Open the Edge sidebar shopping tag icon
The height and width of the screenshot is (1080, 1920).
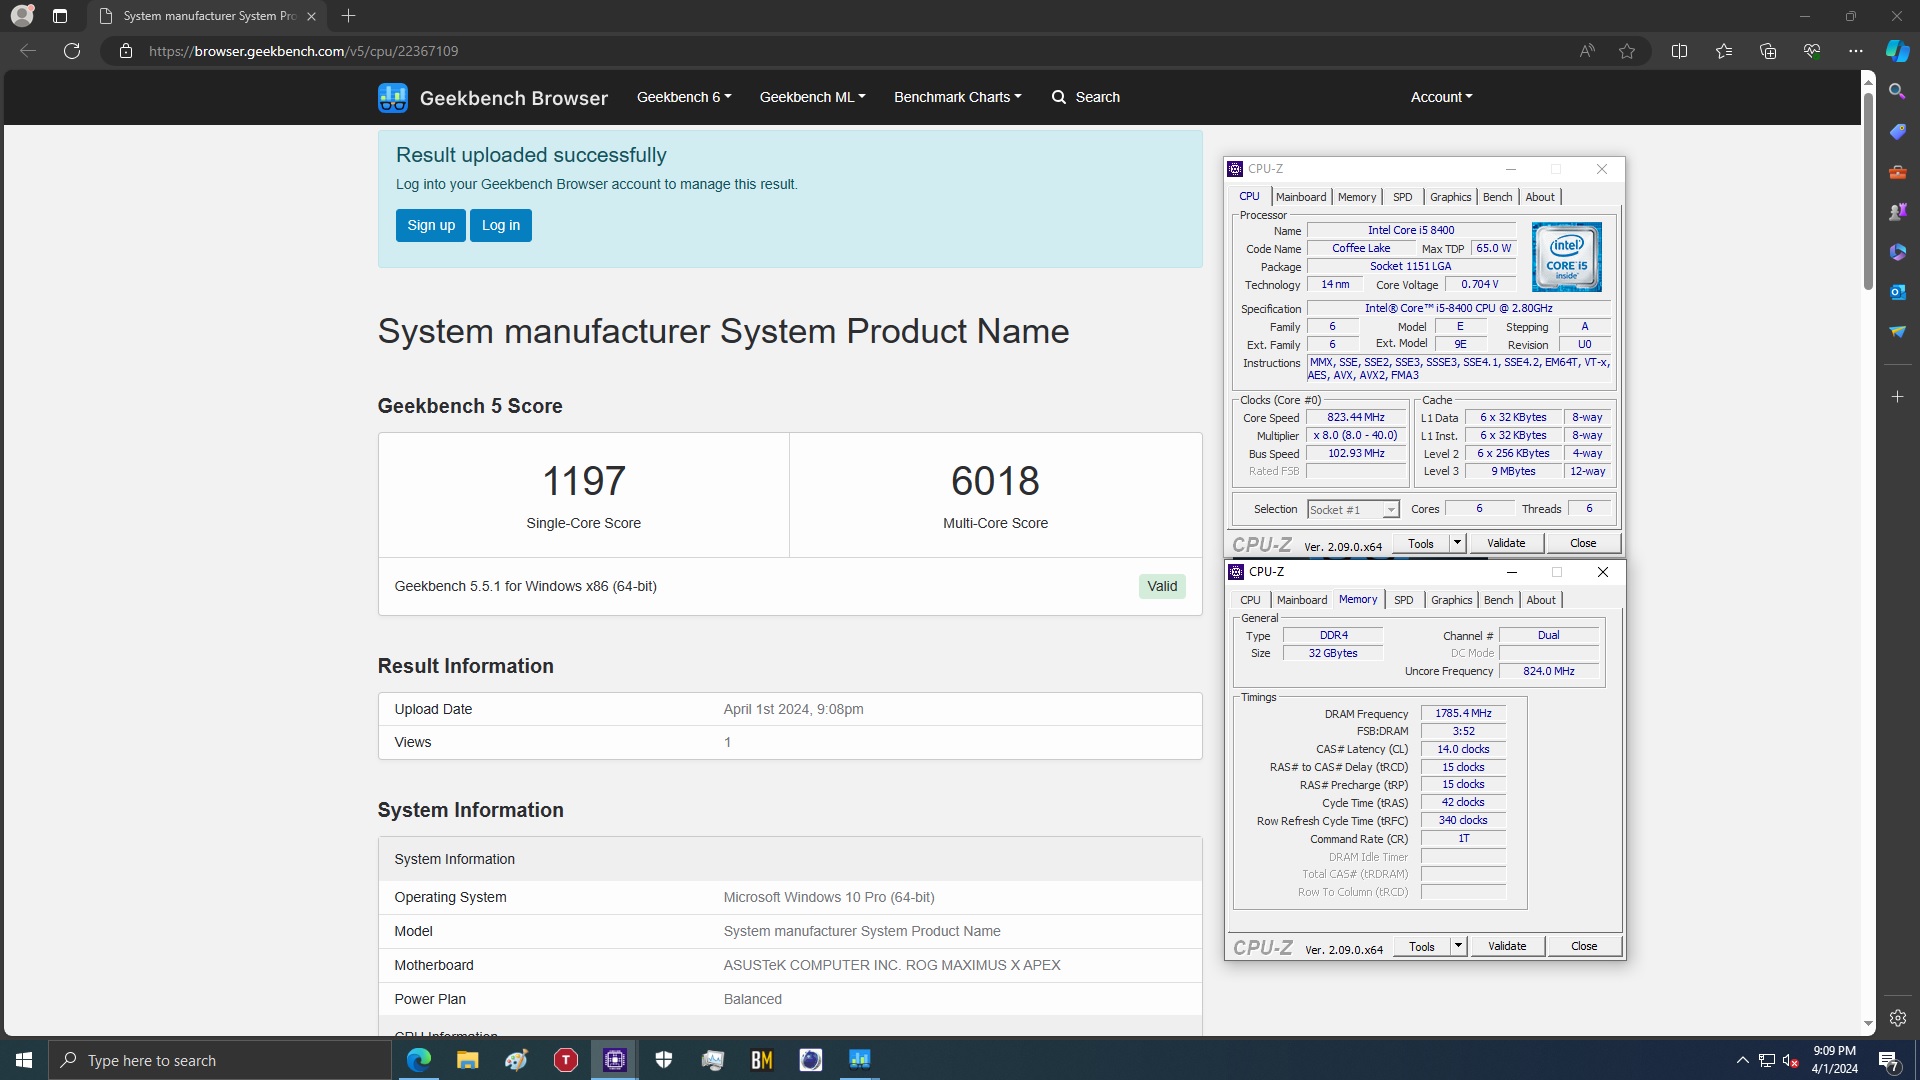pos(1897,131)
